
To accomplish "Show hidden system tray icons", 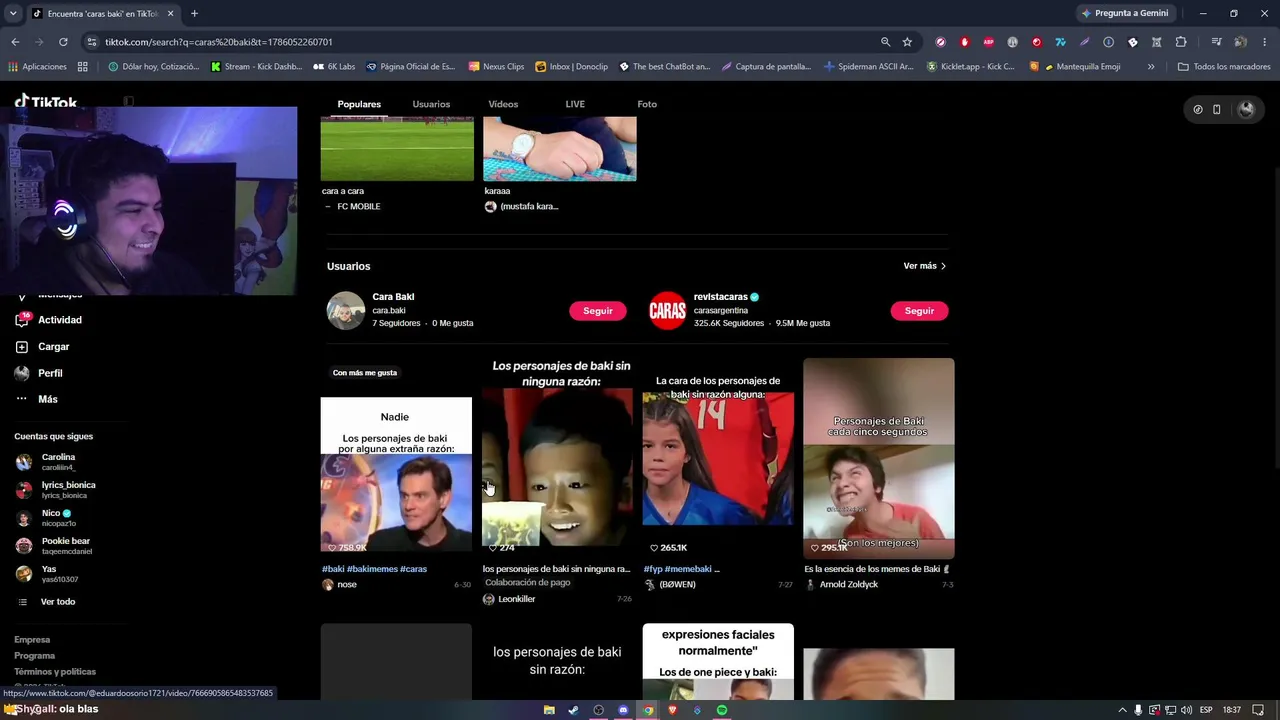I will click(1122, 710).
